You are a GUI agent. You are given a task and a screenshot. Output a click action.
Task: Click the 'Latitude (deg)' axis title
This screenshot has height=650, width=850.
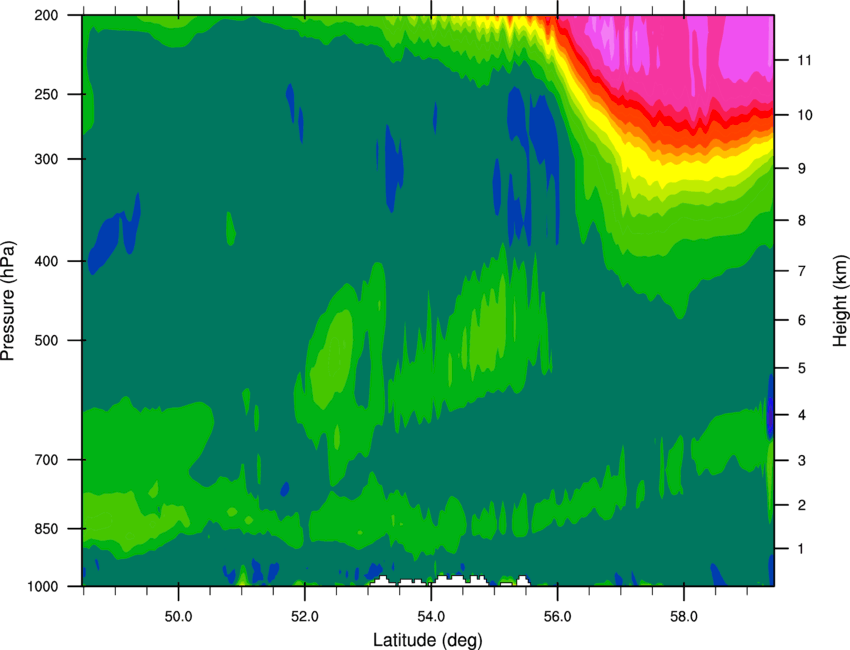(428, 640)
